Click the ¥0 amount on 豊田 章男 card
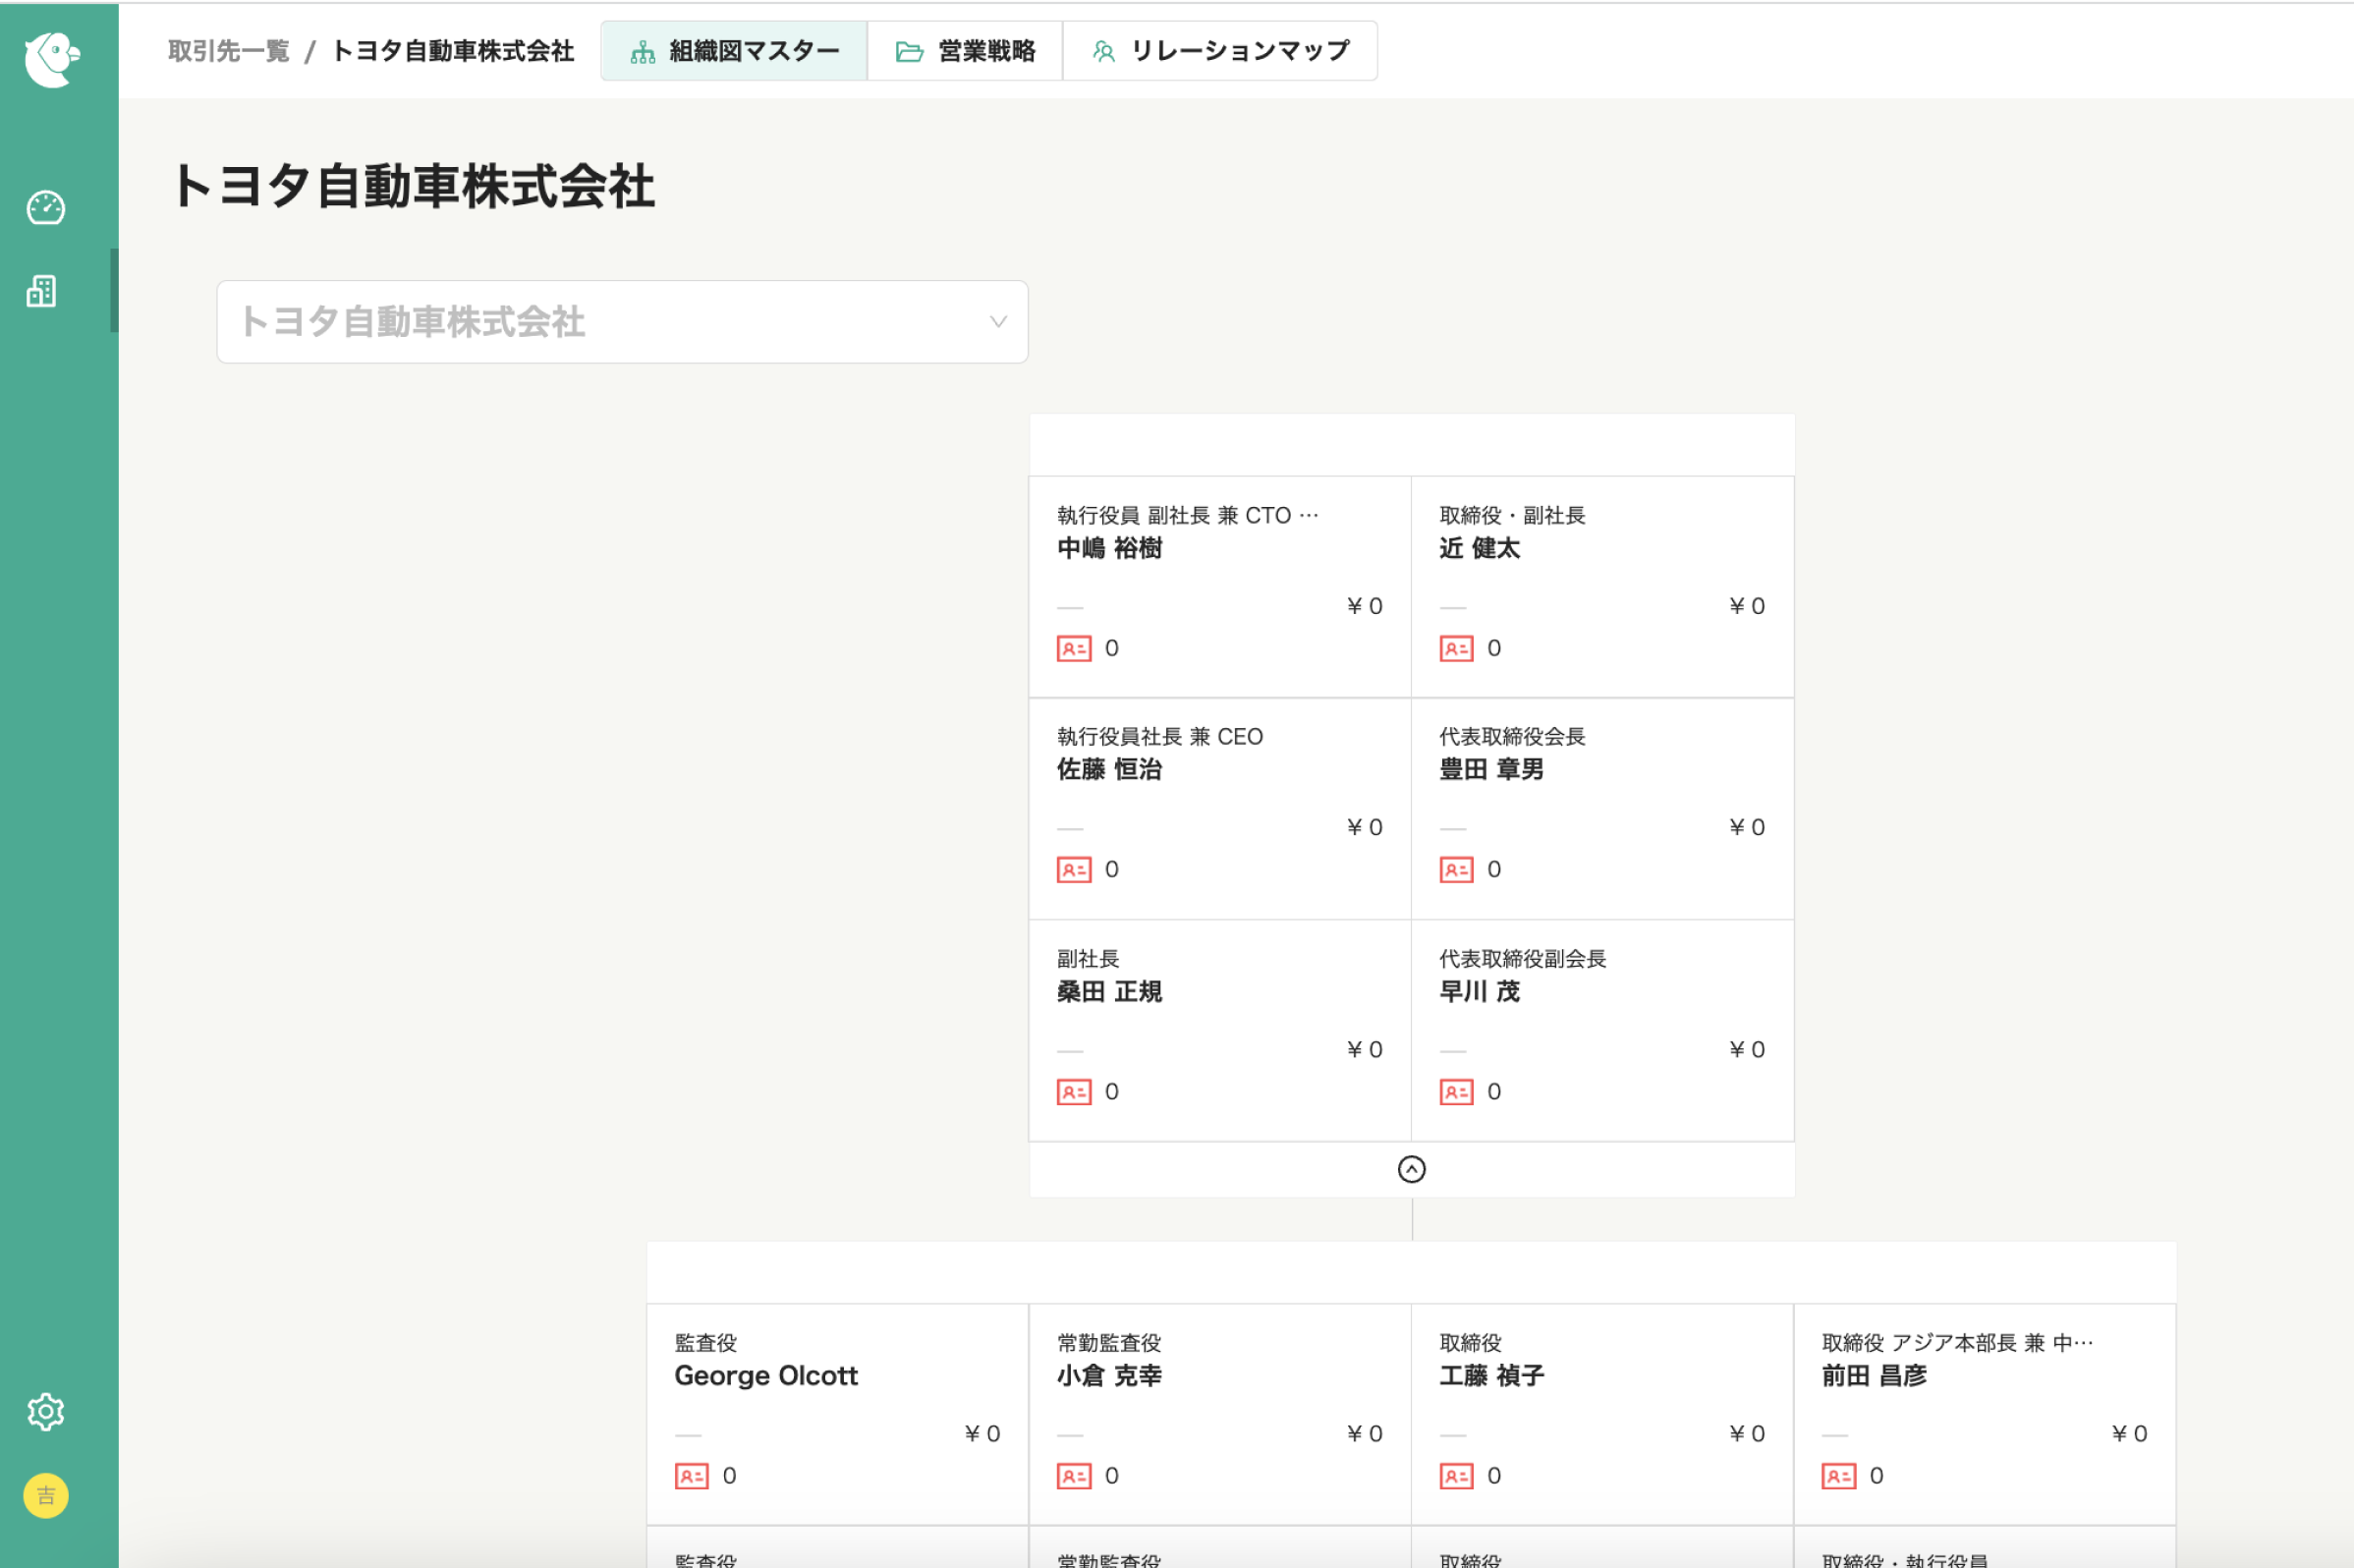This screenshot has height=1568, width=2354. click(1747, 827)
